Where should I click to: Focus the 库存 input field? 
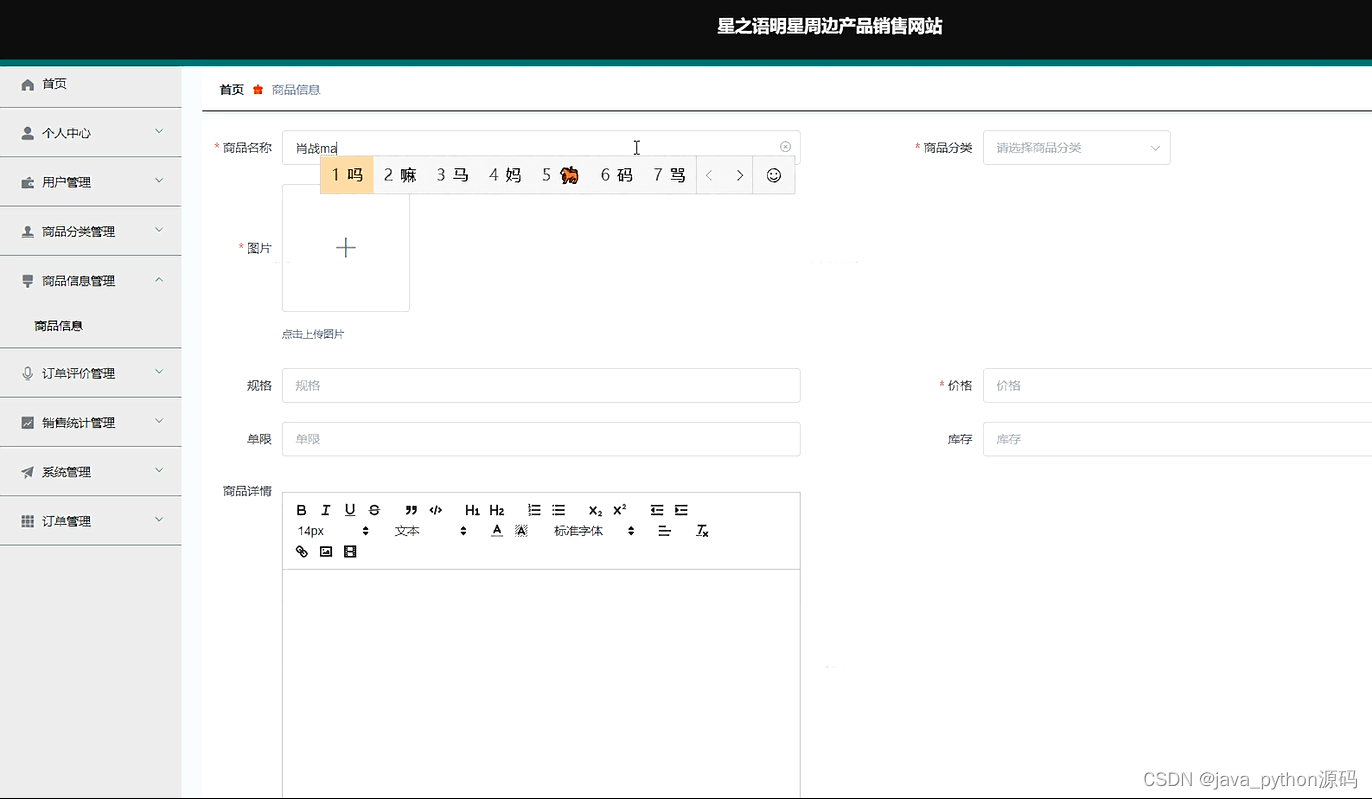click(x=1177, y=439)
